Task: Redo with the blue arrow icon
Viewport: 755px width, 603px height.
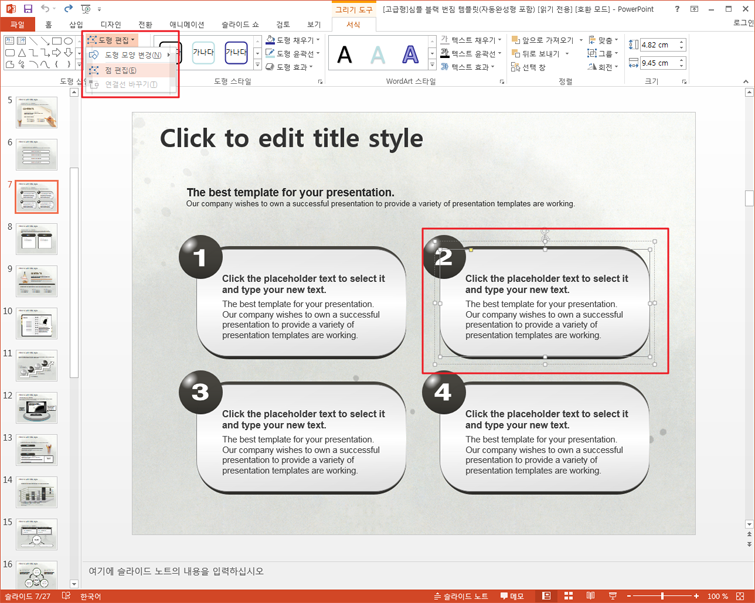Action: pos(68,9)
